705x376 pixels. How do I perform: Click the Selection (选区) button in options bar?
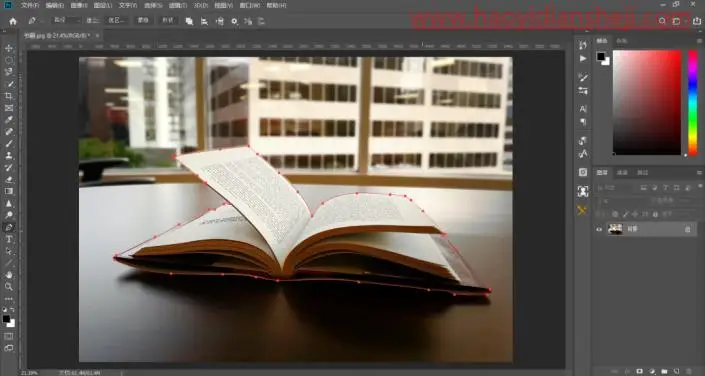(x=117, y=21)
